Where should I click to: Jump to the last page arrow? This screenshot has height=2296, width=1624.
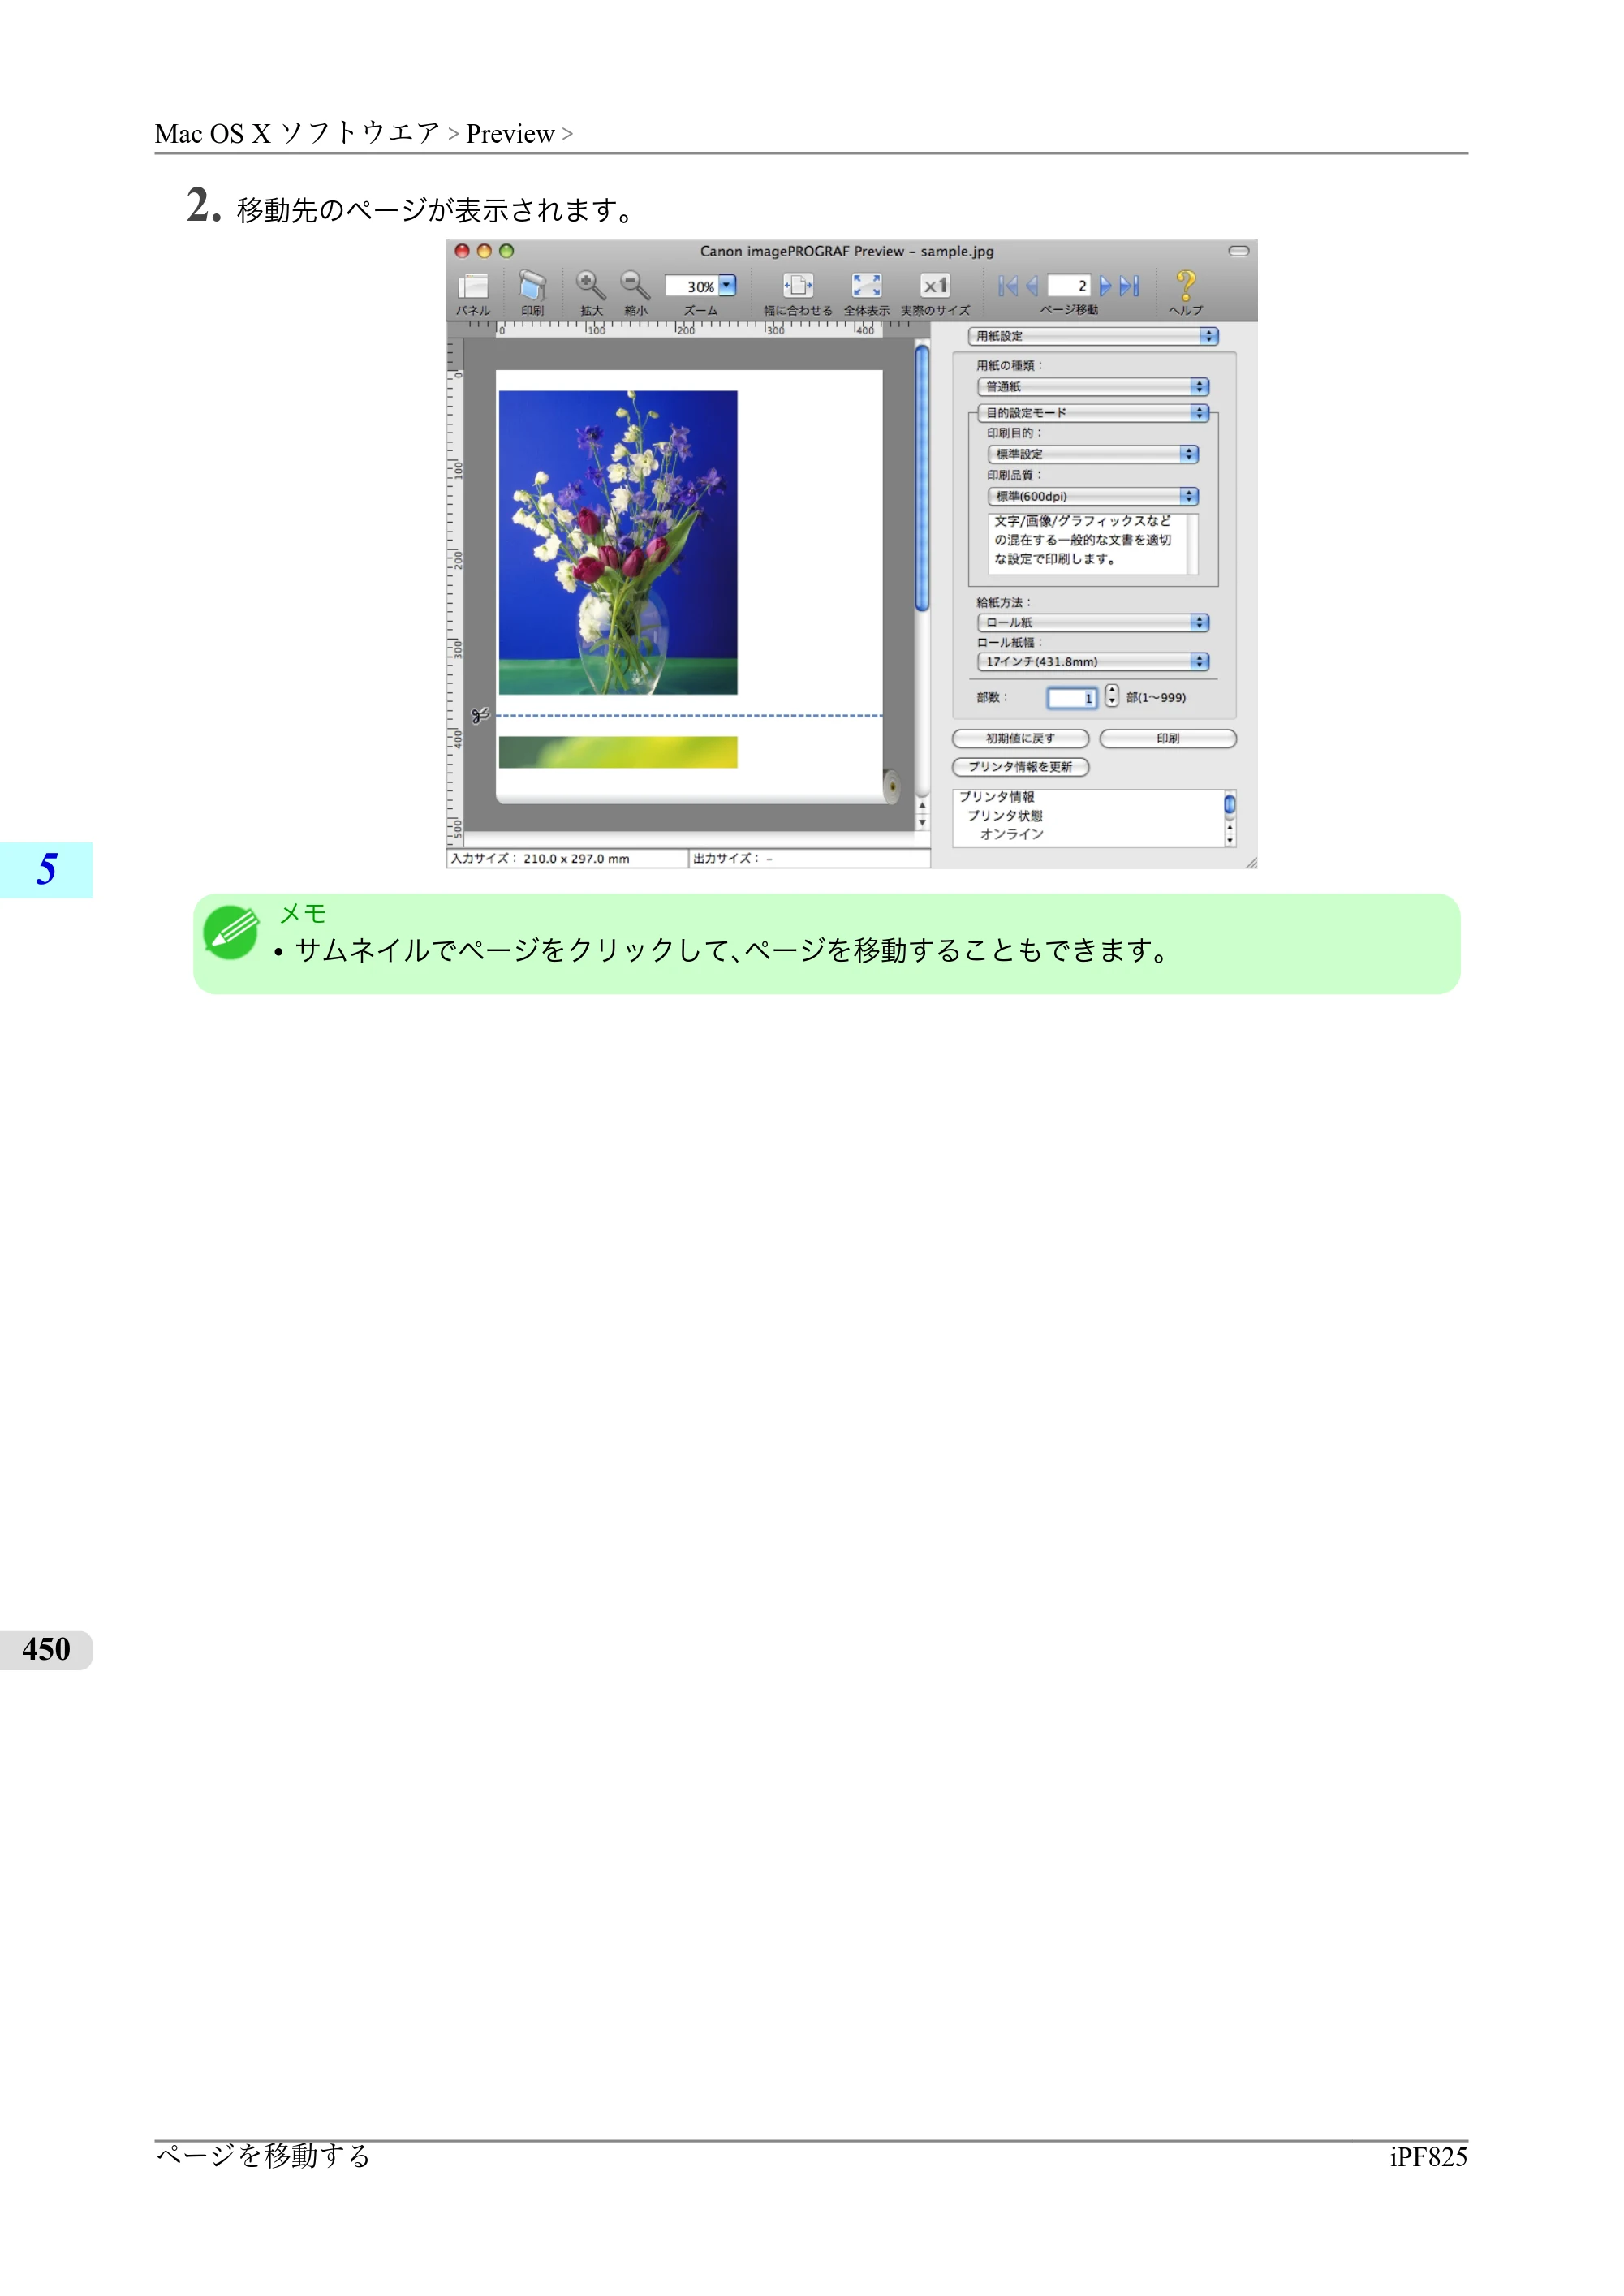pos(1129,287)
